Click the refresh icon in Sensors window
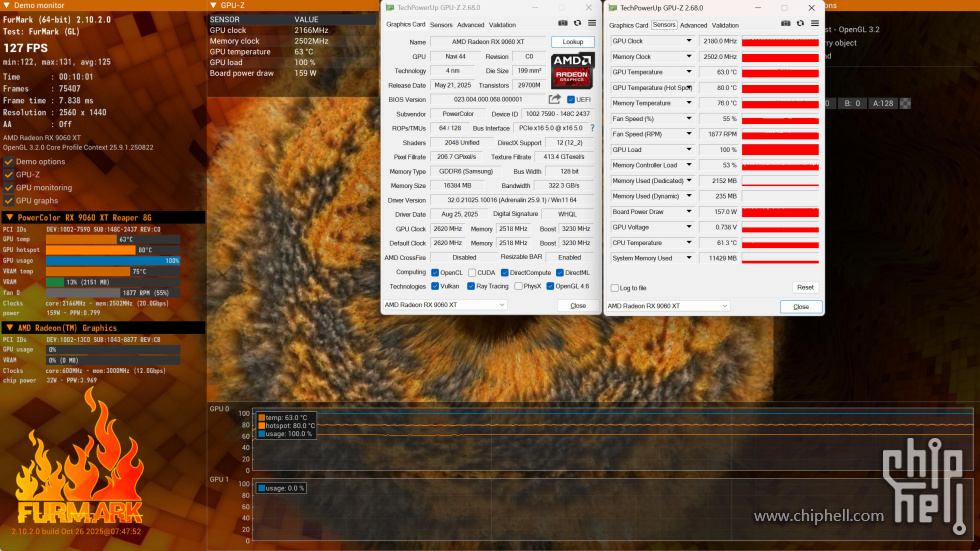Image resolution: width=980 pixels, height=551 pixels. [800, 24]
